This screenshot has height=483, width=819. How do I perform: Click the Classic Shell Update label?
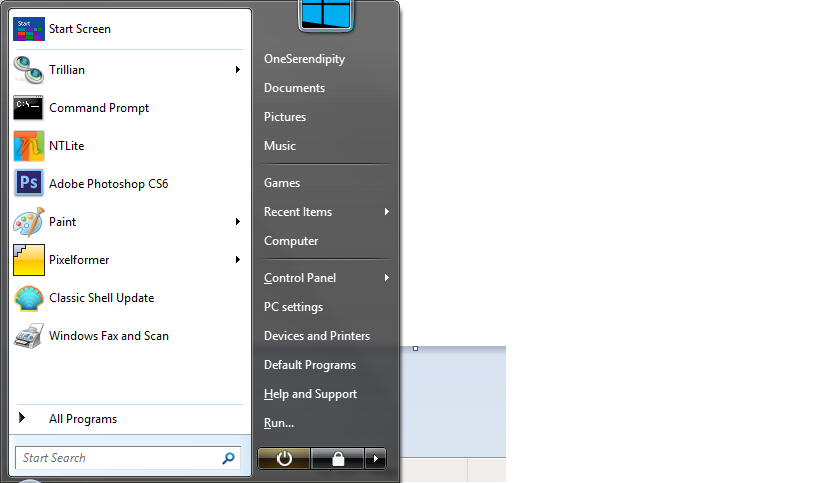click(102, 298)
